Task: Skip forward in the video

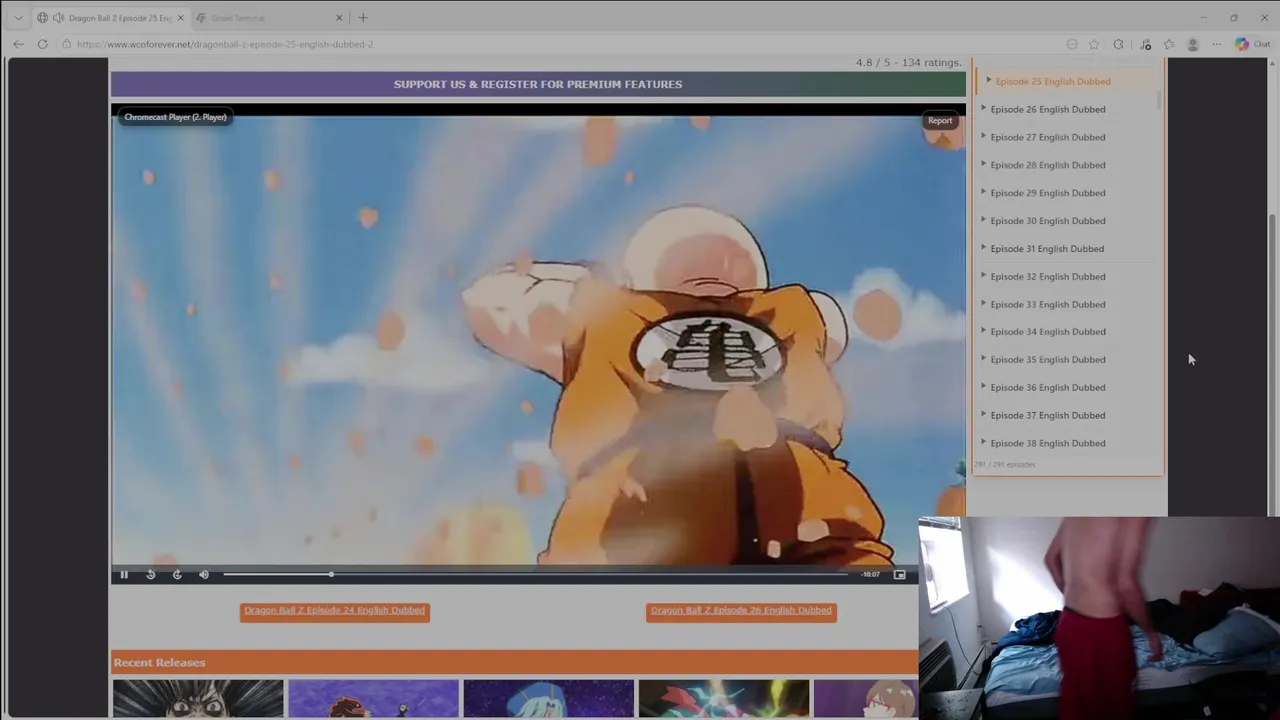Action: [177, 574]
